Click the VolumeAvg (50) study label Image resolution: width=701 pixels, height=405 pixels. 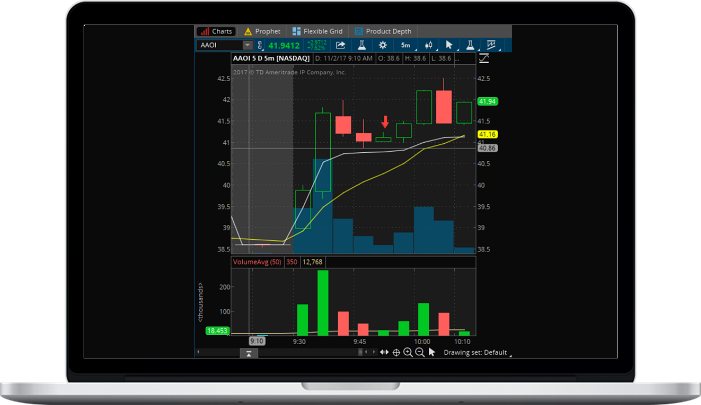[x=256, y=262]
